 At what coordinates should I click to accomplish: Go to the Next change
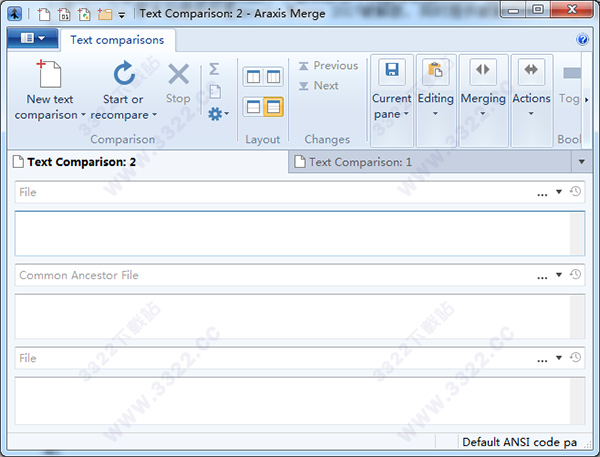(319, 85)
